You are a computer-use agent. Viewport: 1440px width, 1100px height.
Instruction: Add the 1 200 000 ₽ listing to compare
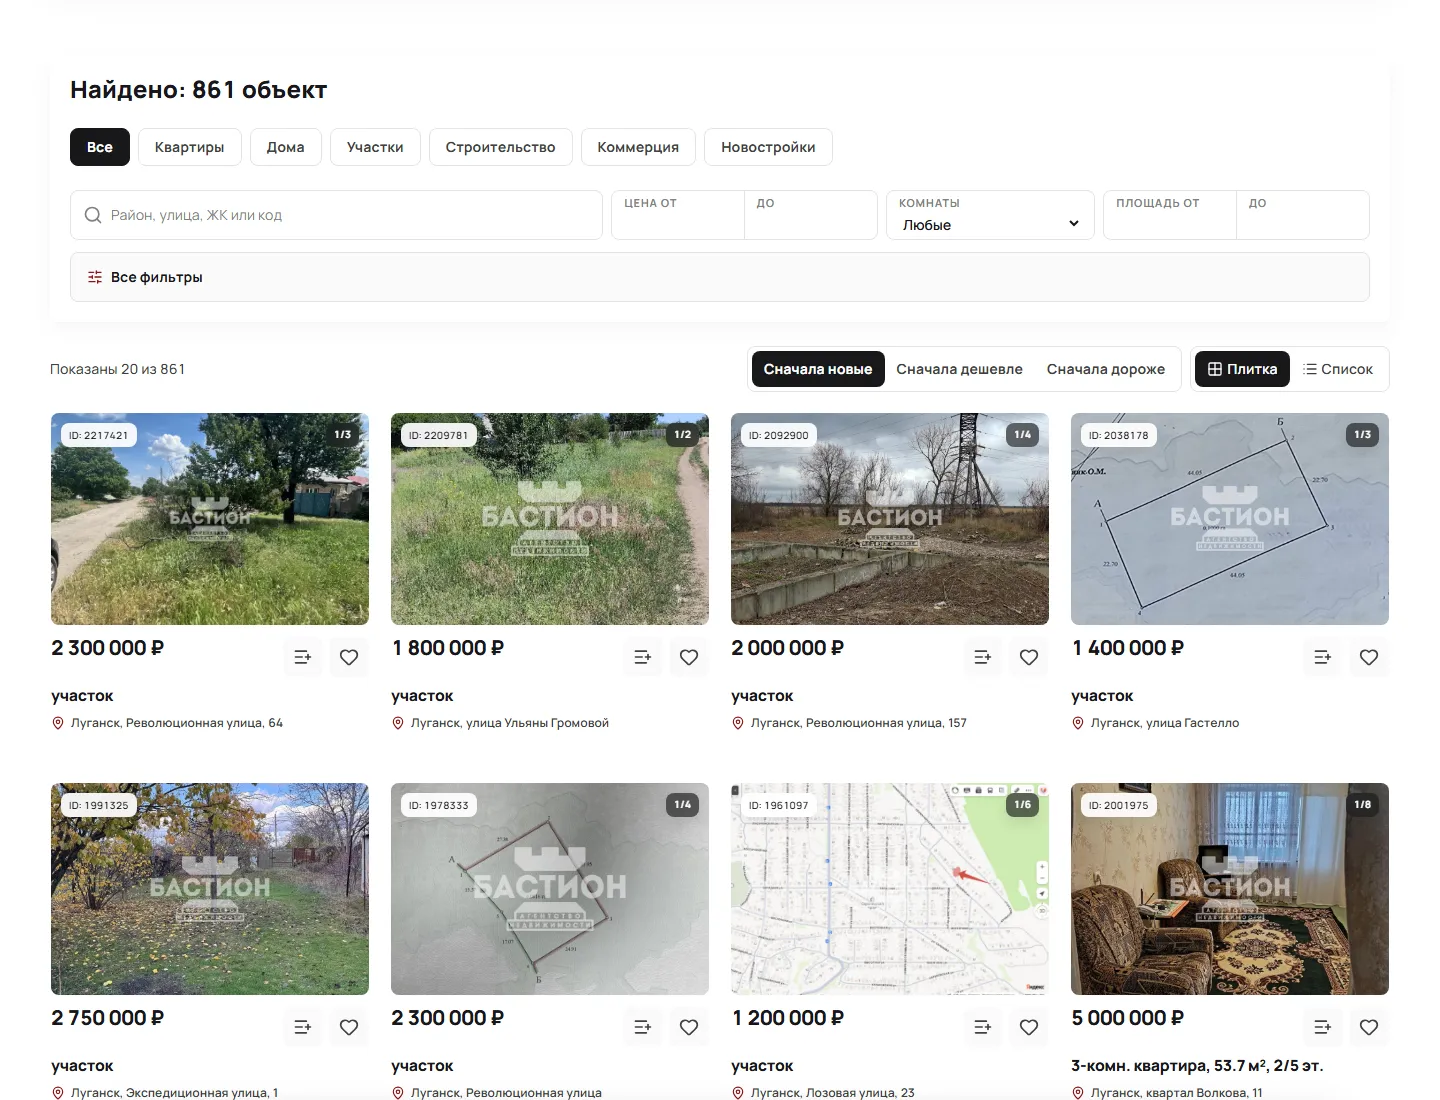point(983,1027)
